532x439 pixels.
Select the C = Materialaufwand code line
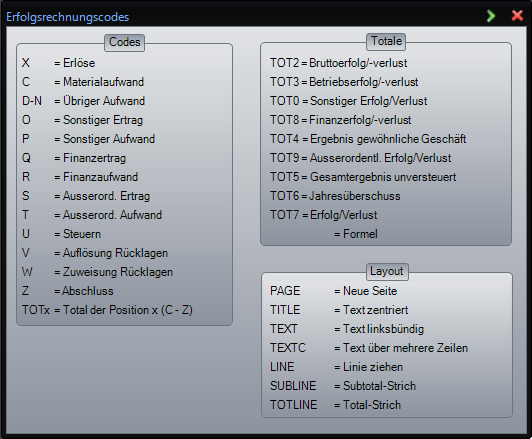[x=83, y=82]
